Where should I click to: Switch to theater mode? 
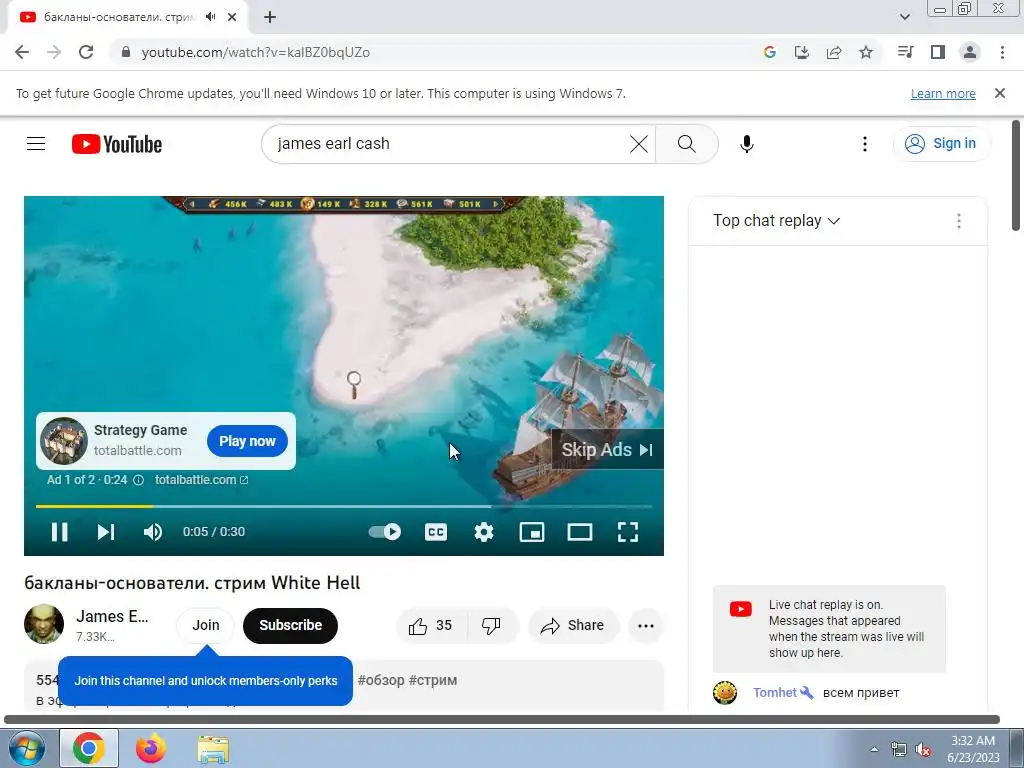(x=580, y=532)
